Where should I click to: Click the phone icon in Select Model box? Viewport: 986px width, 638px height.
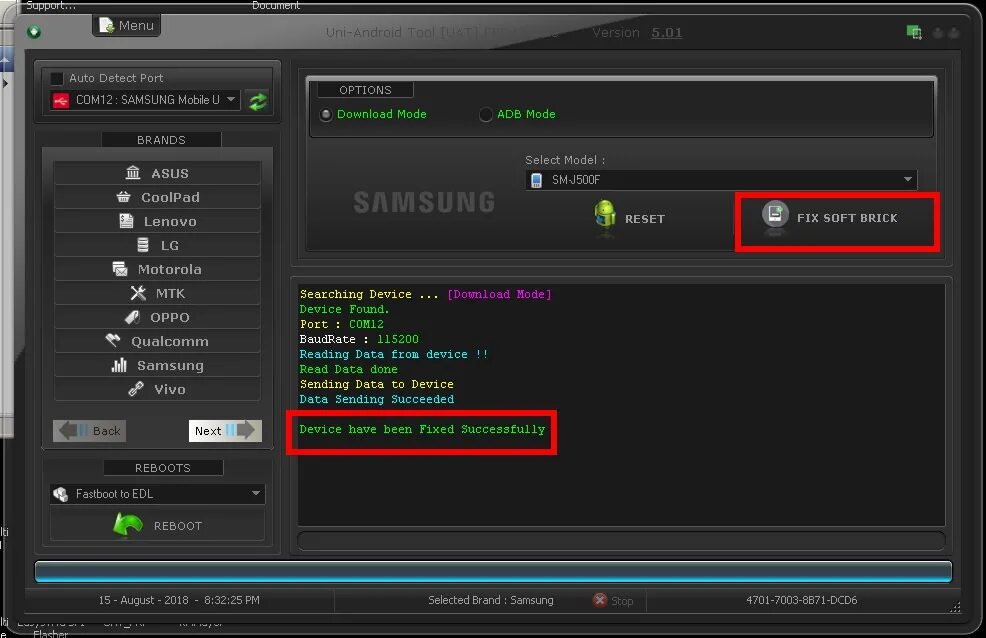[x=536, y=180]
